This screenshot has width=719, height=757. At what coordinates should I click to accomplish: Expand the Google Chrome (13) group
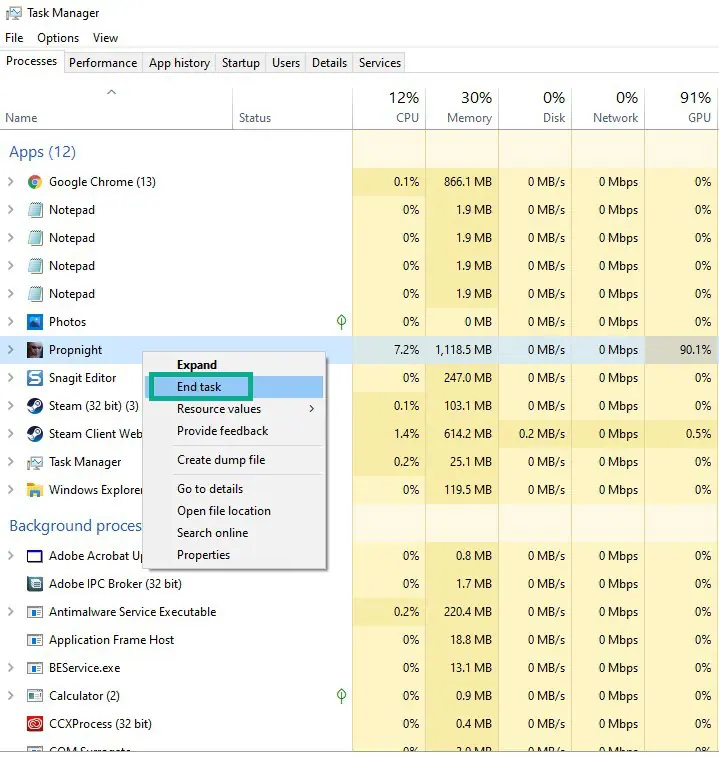[11, 182]
